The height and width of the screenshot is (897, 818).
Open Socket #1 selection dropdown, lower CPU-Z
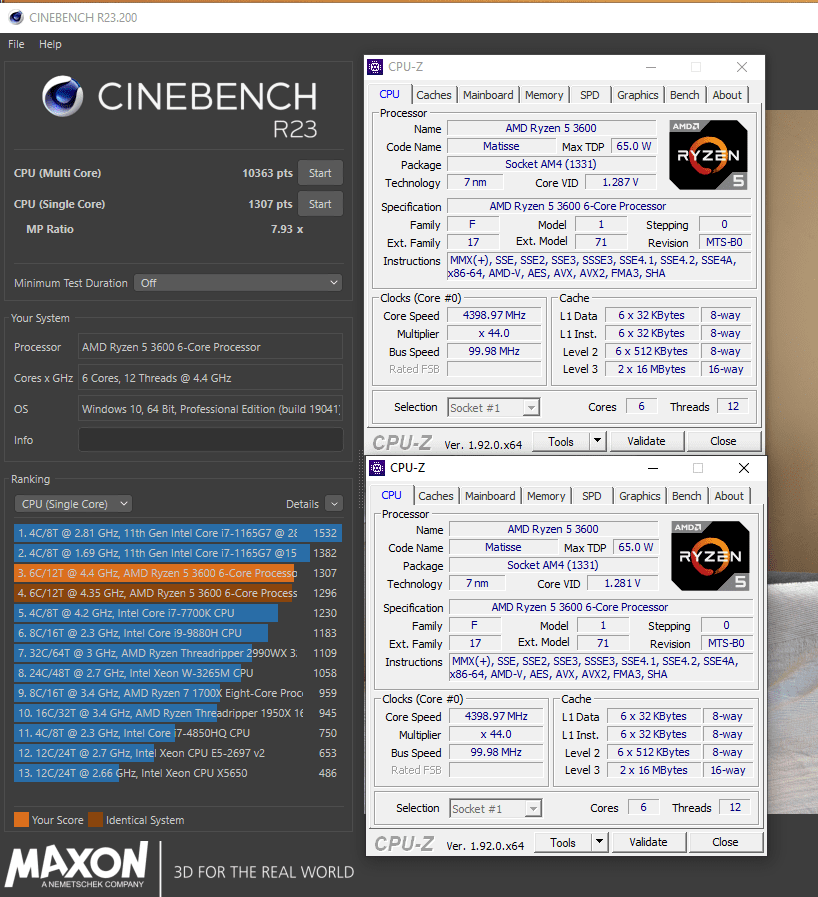pyautogui.click(x=495, y=808)
